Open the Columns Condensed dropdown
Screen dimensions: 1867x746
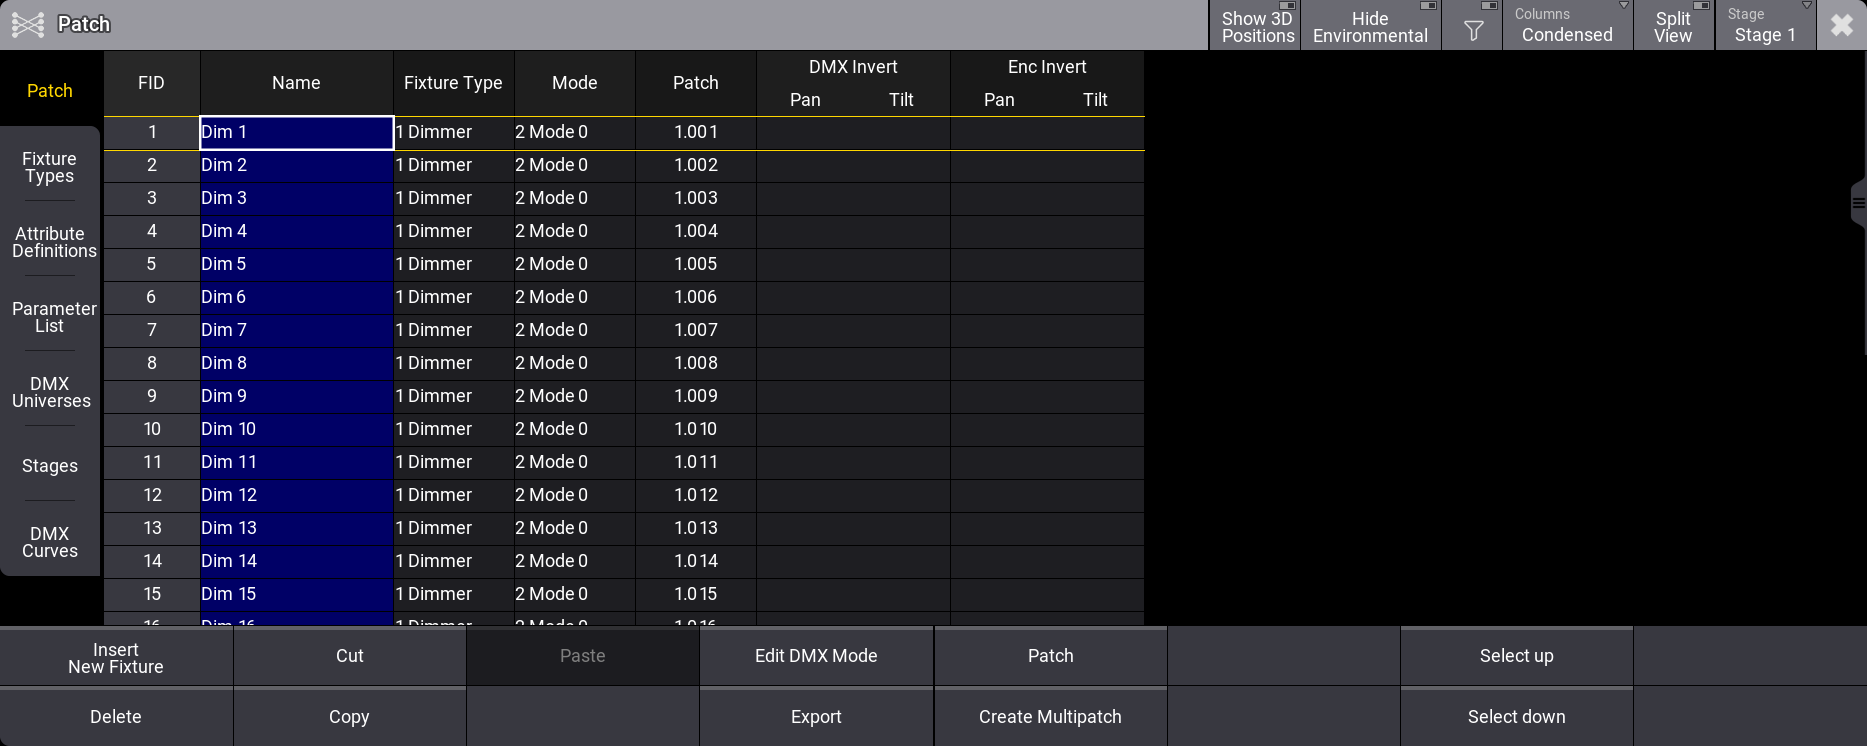click(1567, 25)
